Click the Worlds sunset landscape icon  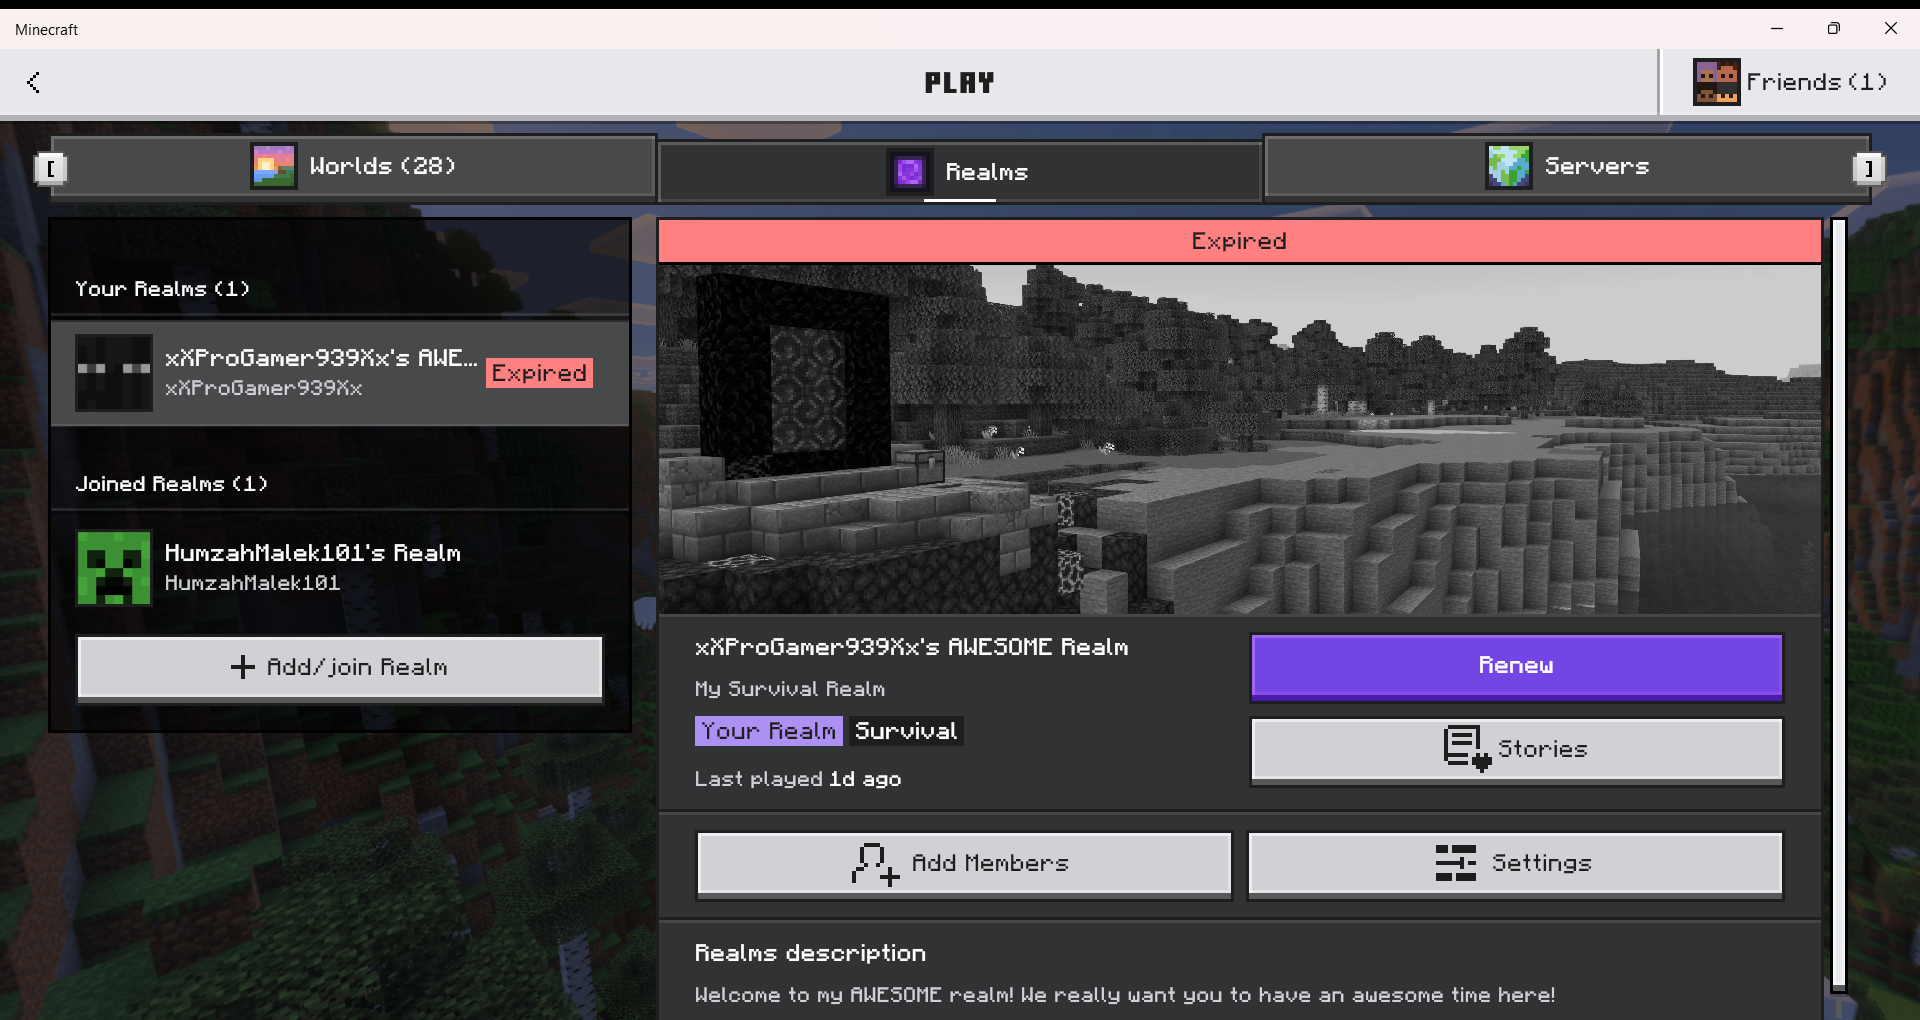pos(273,166)
